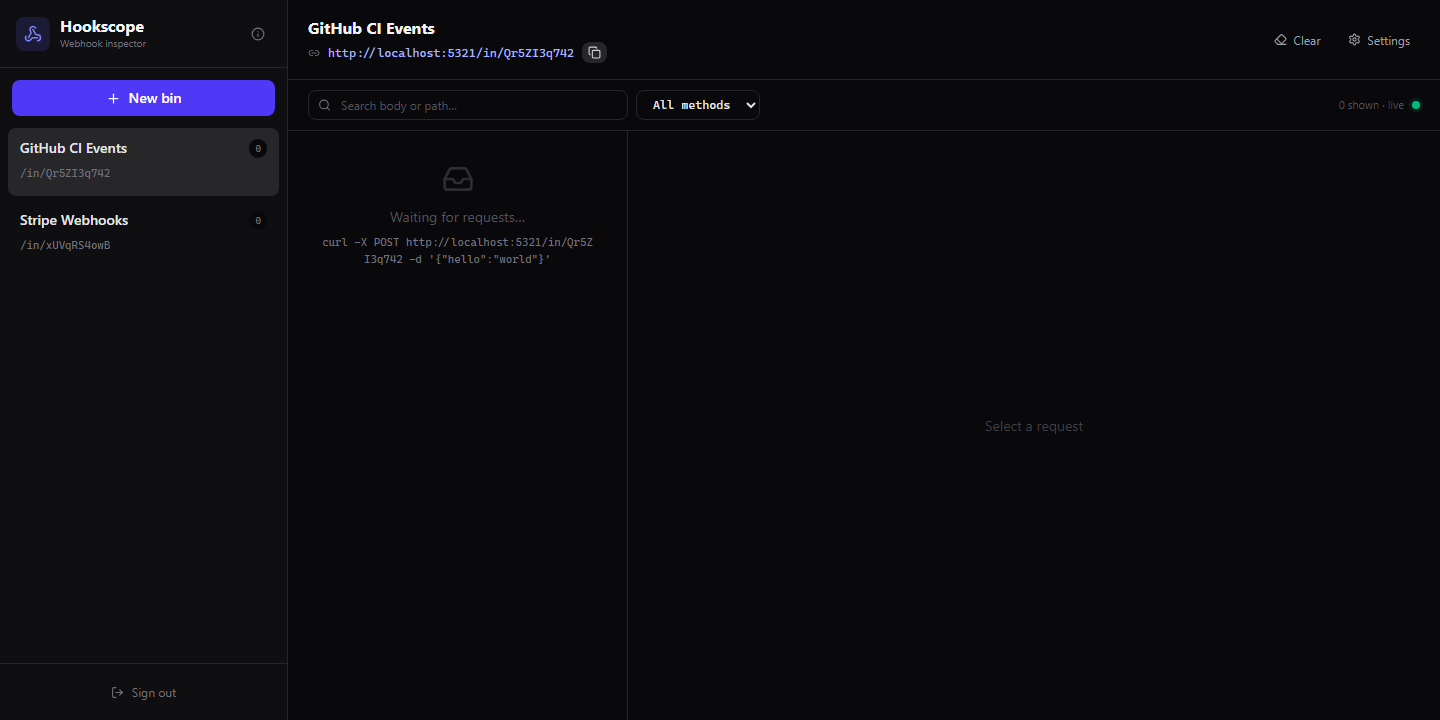Focus the Search body or path field
The height and width of the screenshot is (720, 1440).
pos(468,105)
